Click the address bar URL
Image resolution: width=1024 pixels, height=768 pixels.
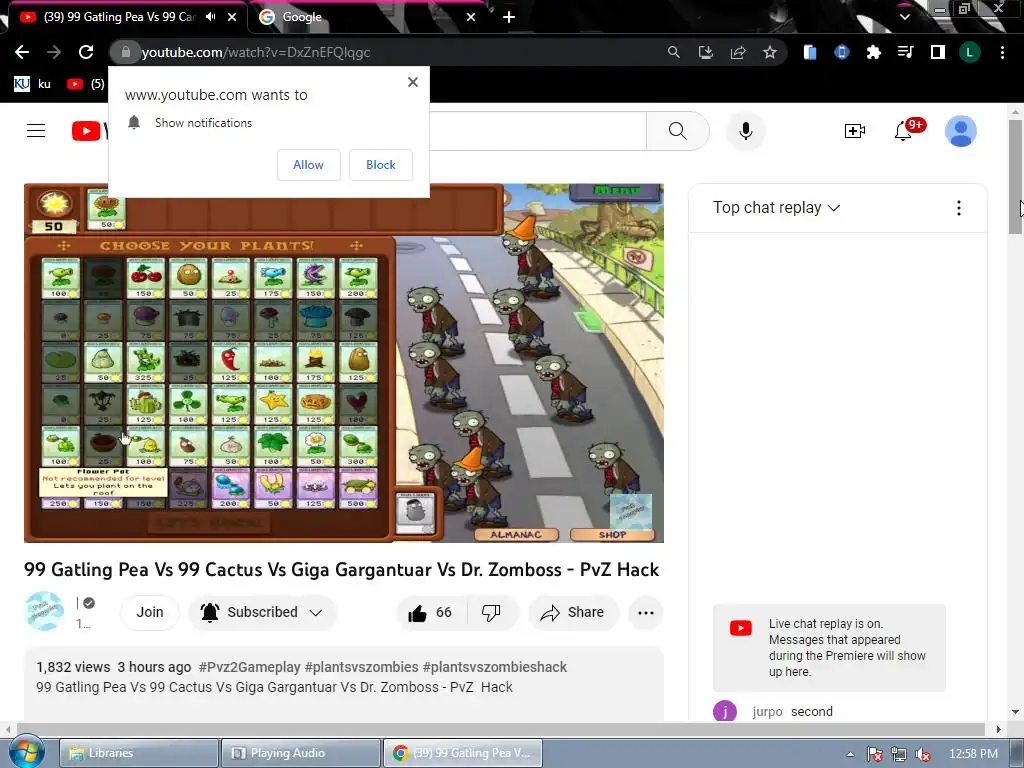[256, 52]
